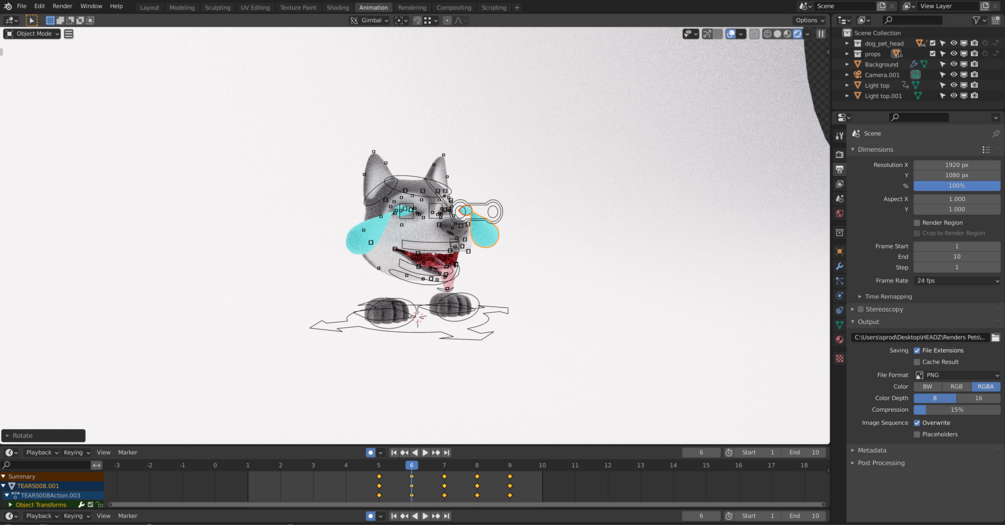Expand the props collection
The height and width of the screenshot is (525, 1005).
tap(847, 54)
